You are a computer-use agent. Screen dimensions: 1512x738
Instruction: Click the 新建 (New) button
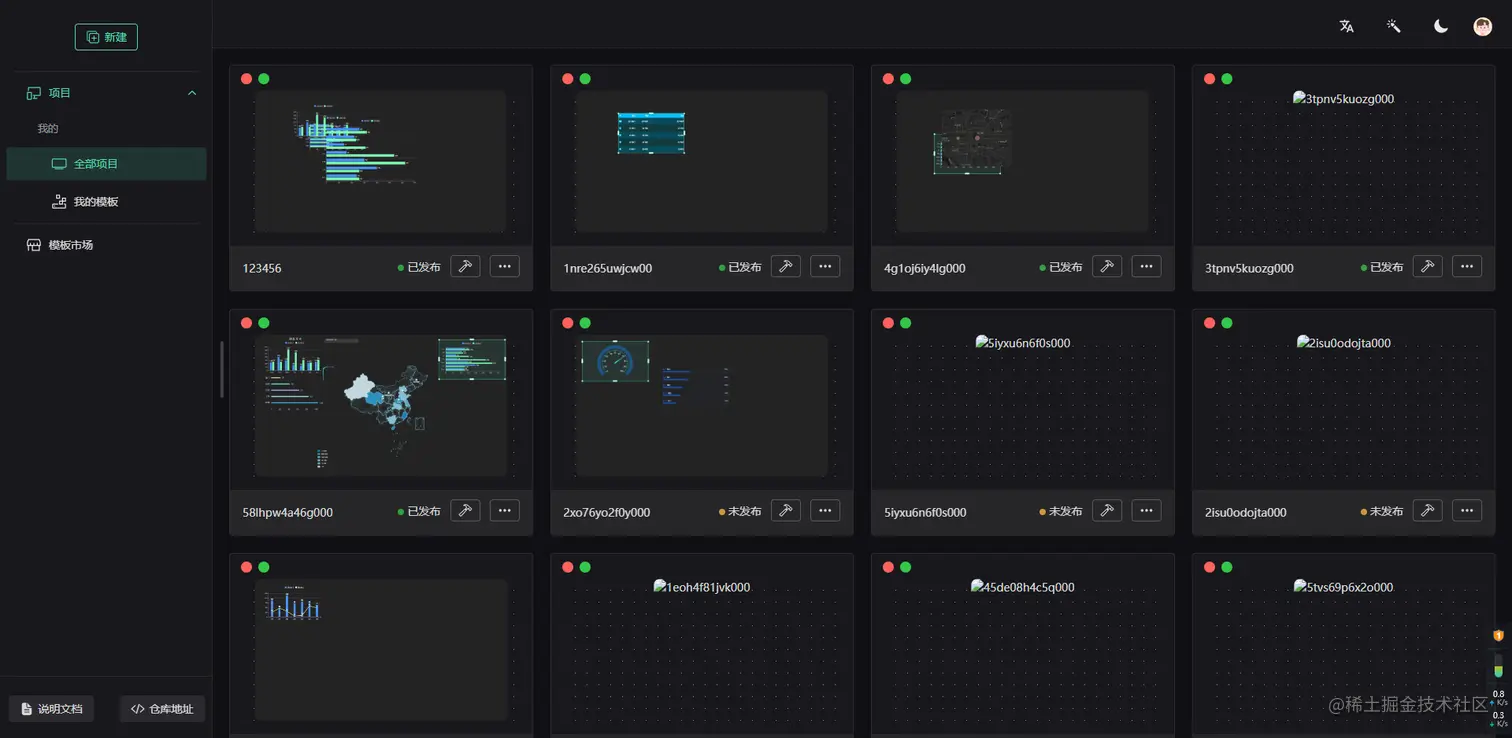(x=106, y=37)
